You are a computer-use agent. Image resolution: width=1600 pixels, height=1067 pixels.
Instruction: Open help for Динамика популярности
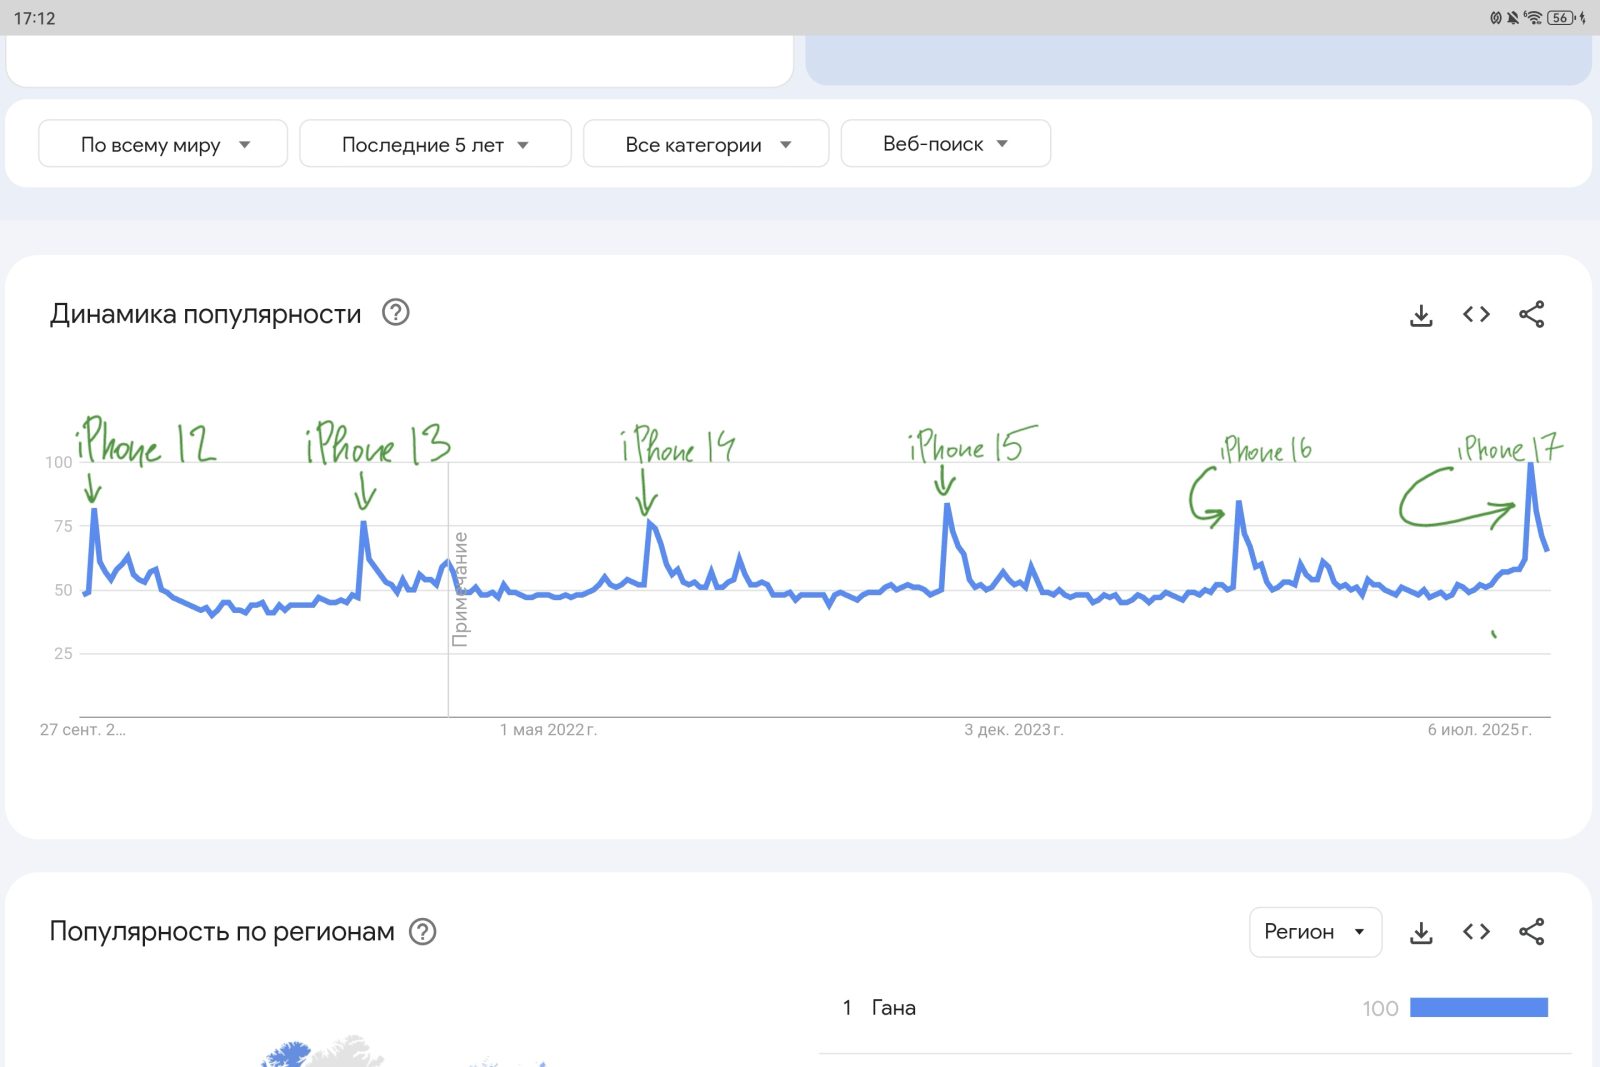point(396,313)
